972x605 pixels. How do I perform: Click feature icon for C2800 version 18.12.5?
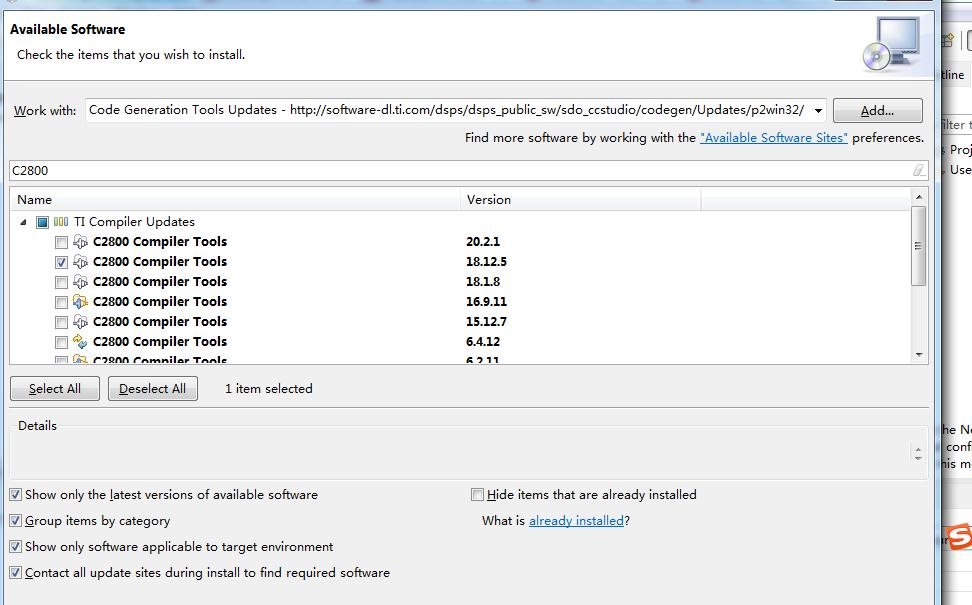pos(81,262)
